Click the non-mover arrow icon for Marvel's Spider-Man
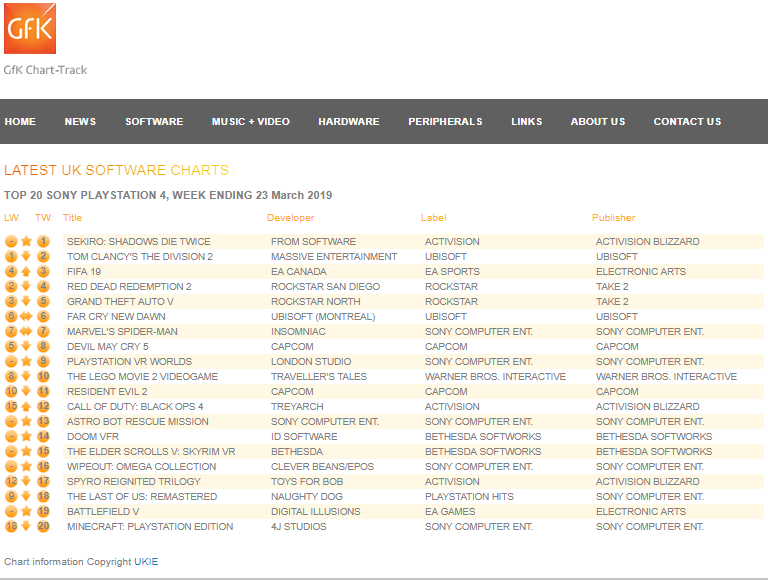 pos(26,331)
